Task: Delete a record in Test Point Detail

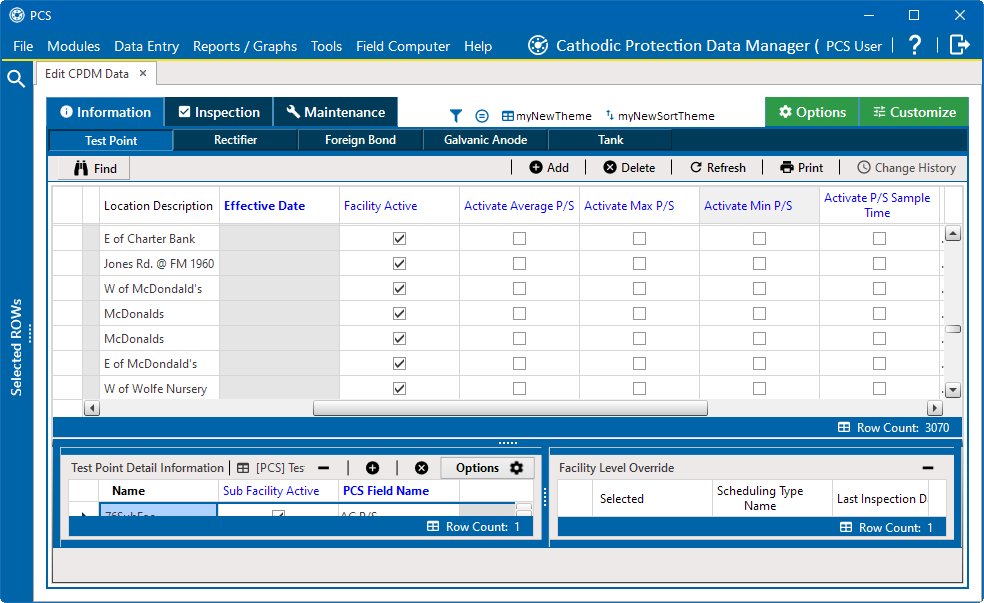Action: [422, 468]
